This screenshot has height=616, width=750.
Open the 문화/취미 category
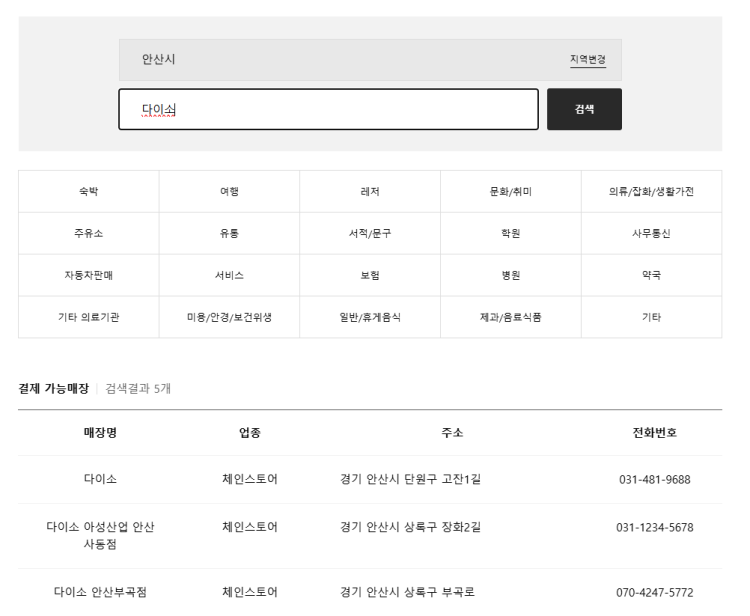[510, 191]
